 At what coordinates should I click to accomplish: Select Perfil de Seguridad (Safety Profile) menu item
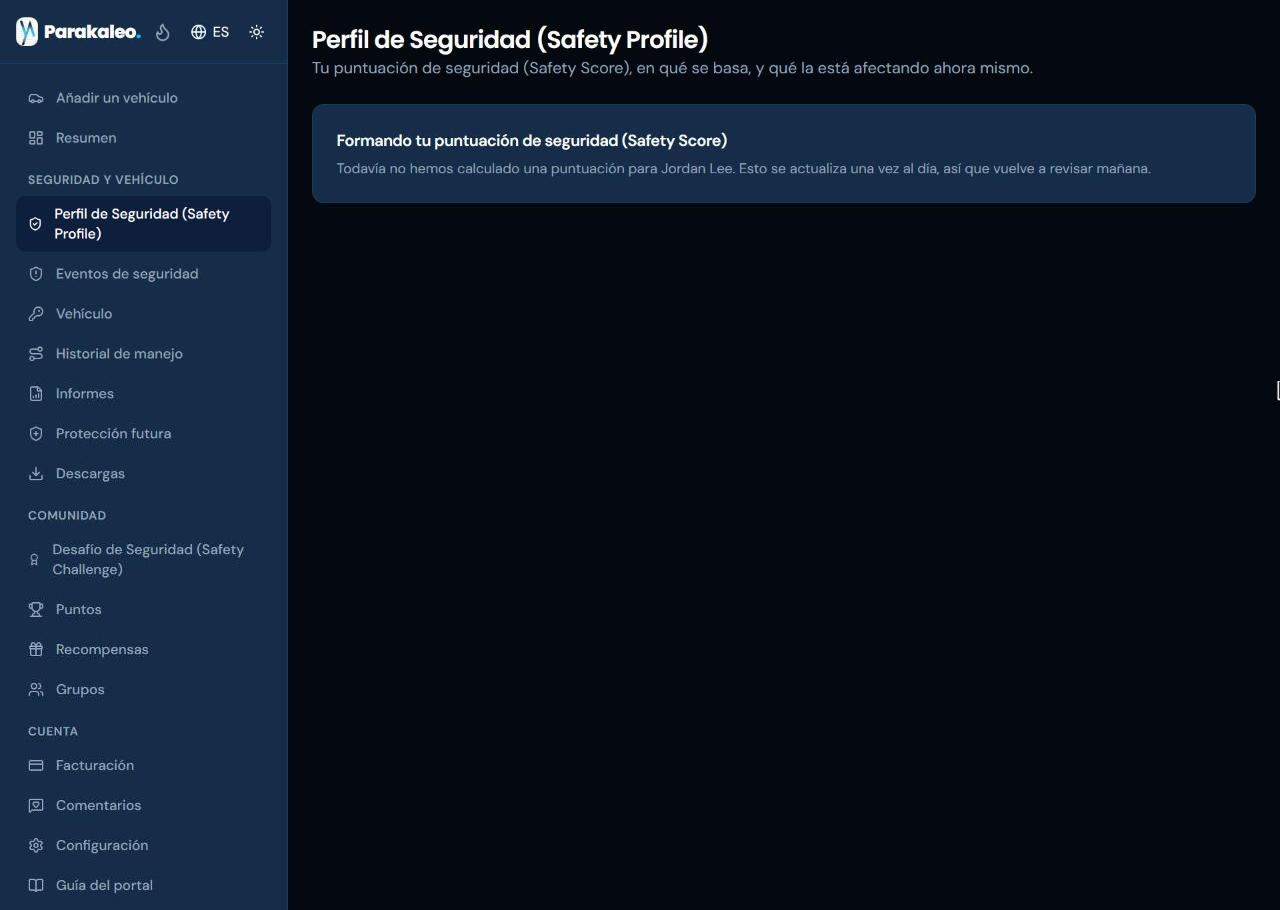click(143, 224)
